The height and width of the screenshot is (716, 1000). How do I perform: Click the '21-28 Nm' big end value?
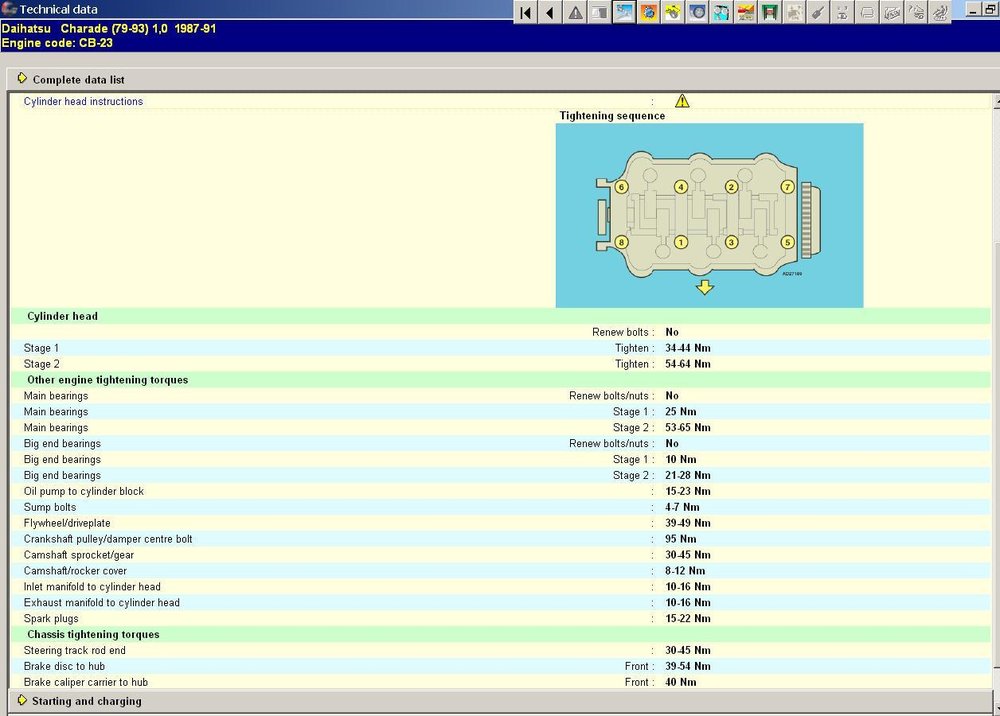[688, 476]
